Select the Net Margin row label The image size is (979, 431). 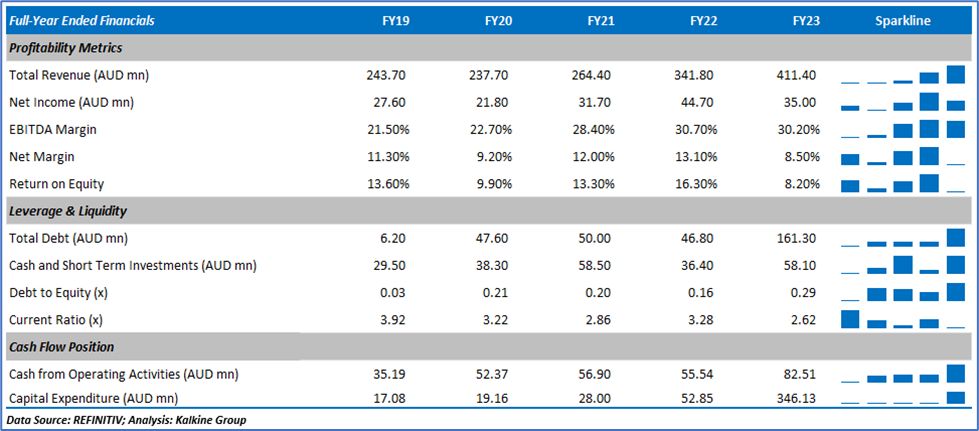coord(41,157)
